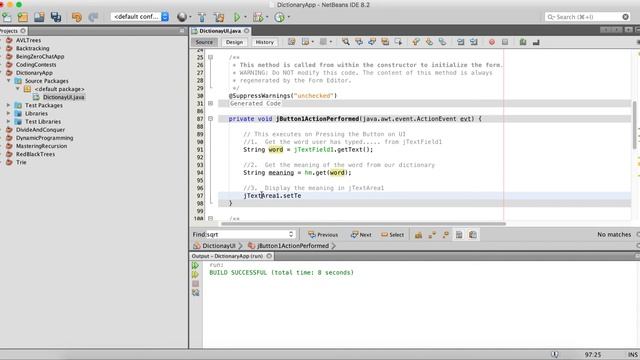Image resolution: width=640 pixels, height=360 pixels.
Task: Click the Find Selection magnifier icon in editor toolbar
Action: (345, 42)
